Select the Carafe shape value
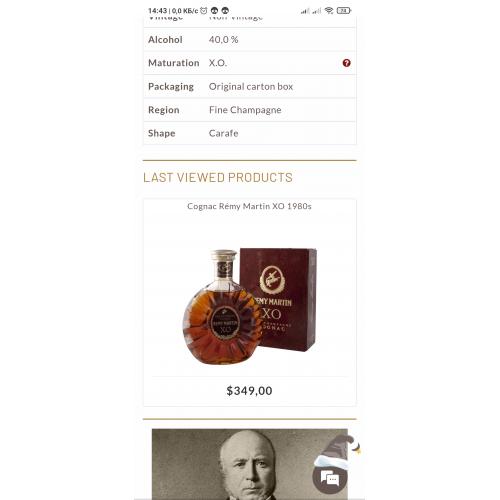This screenshot has width=500, height=500. [x=223, y=133]
